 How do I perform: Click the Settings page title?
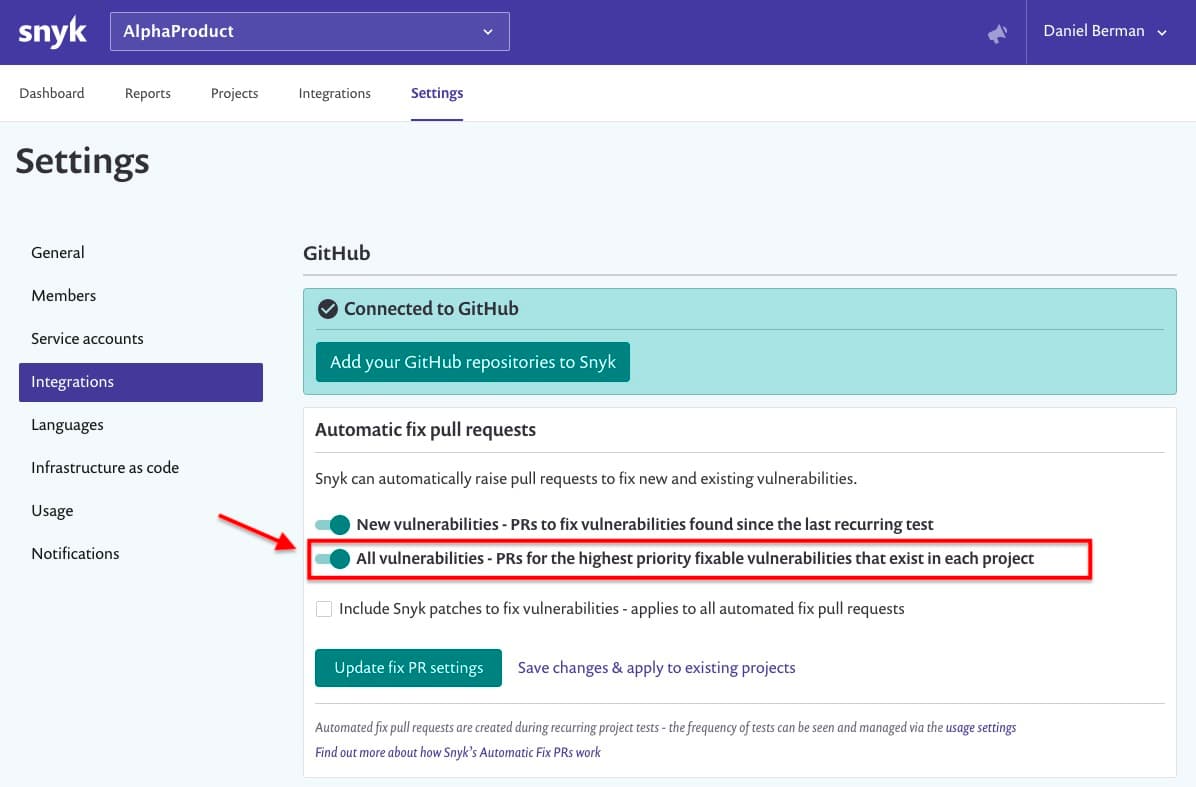tap(82, 162)
